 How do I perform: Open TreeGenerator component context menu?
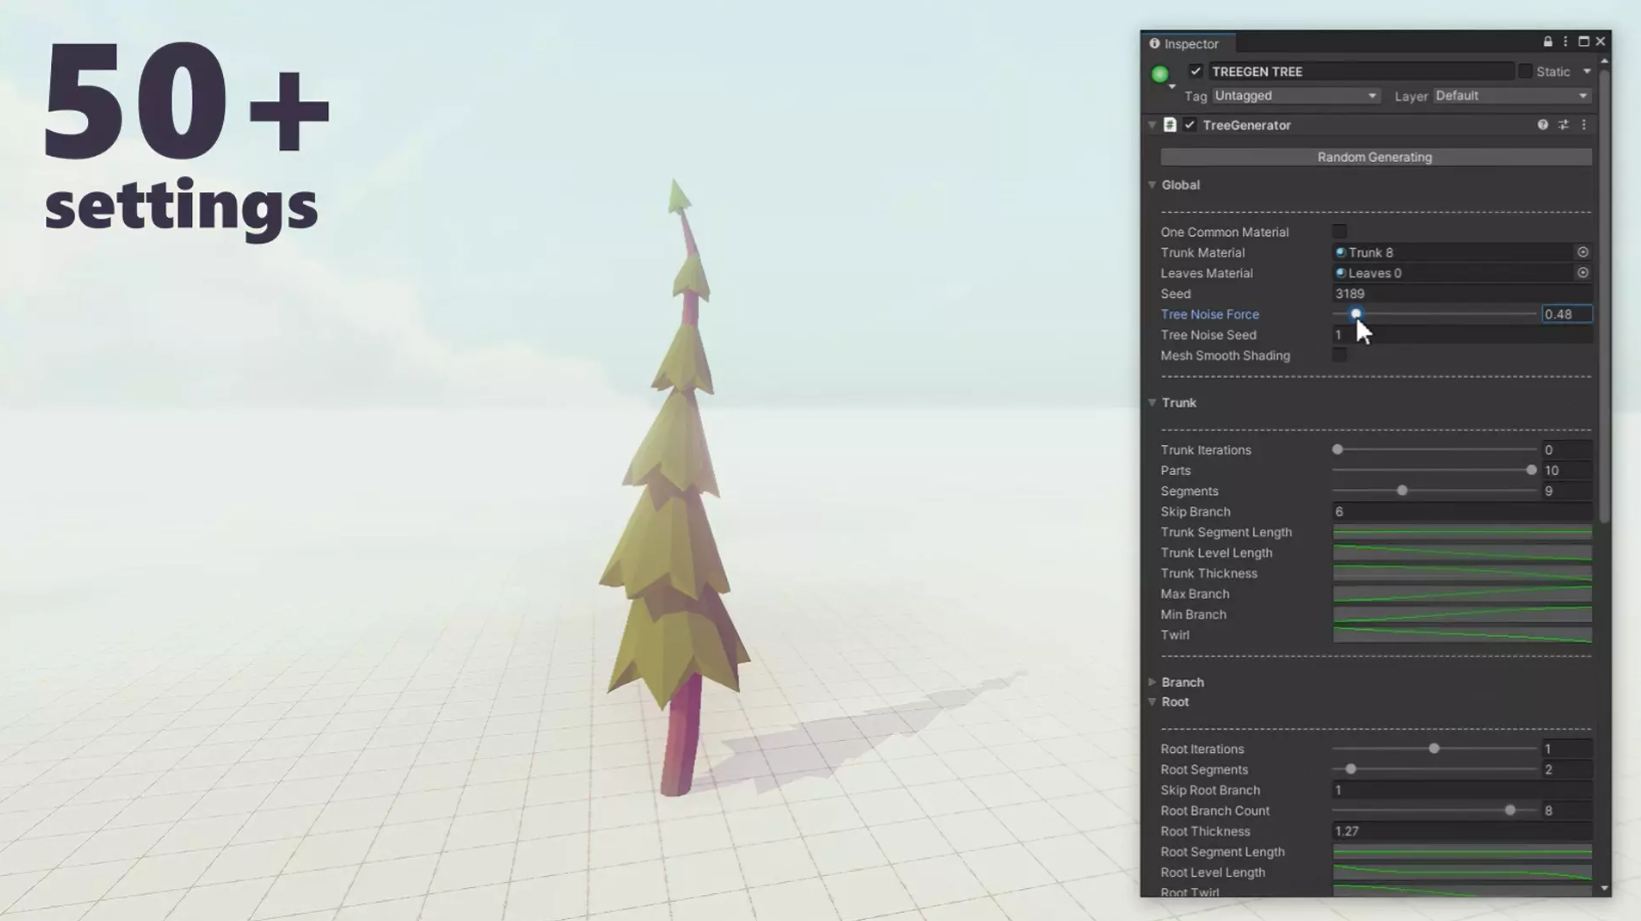coord(1584,125)
